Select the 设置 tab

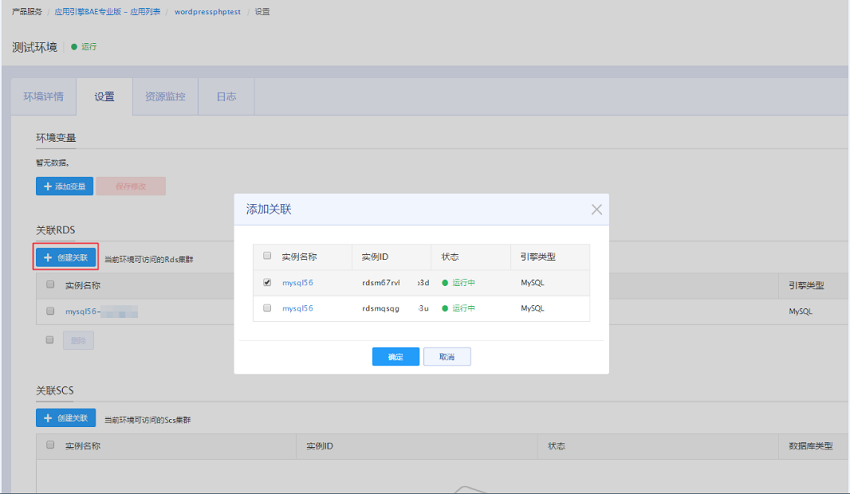[x=105, y=97]
